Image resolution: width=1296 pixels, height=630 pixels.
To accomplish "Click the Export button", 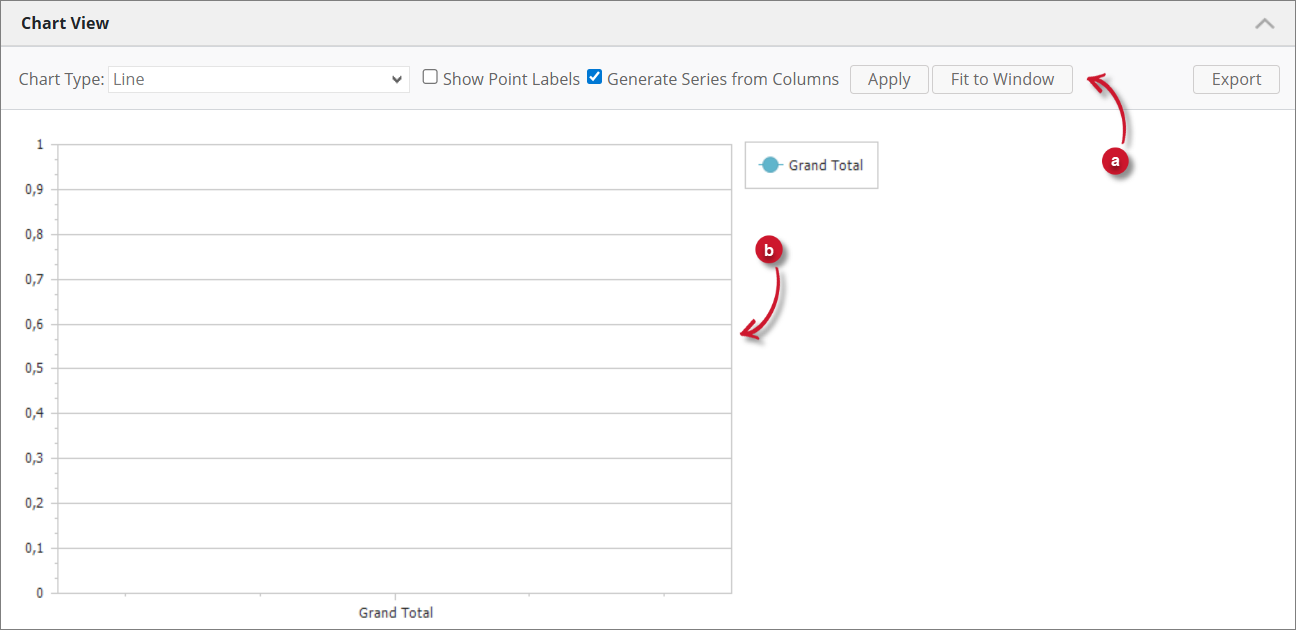I will coord(1236,80).
